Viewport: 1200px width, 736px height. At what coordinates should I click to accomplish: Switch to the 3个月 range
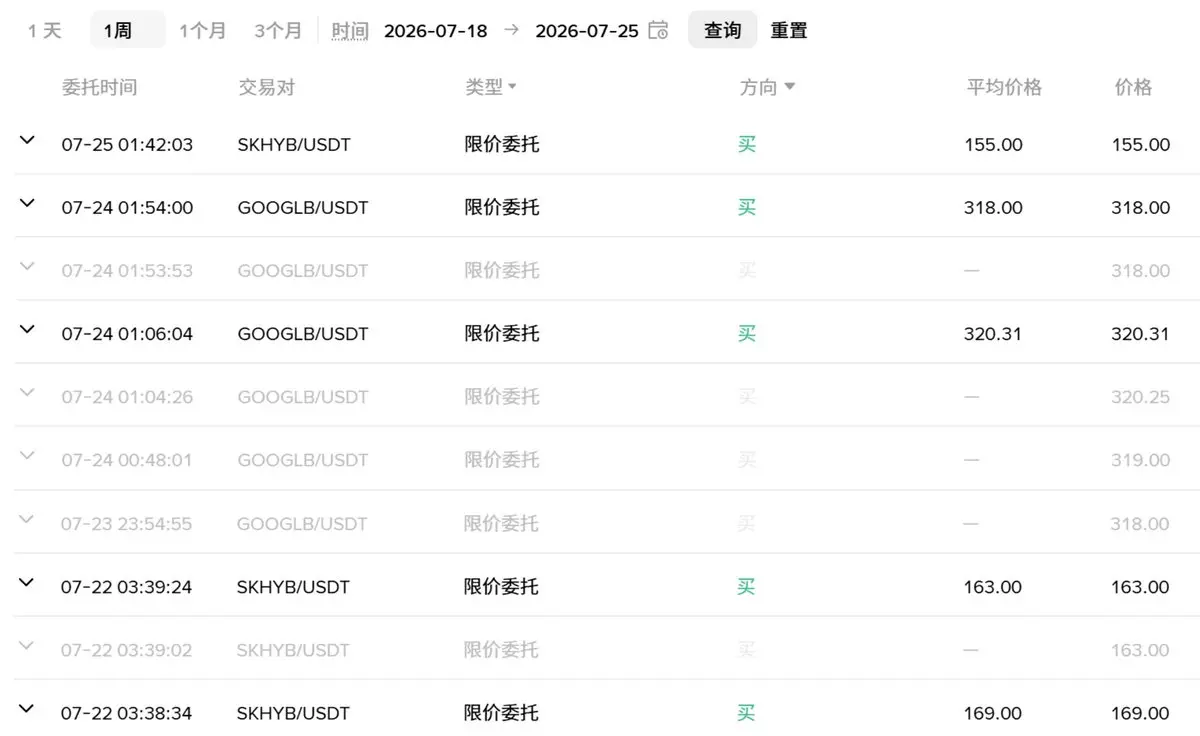click(x=278, y=30)
